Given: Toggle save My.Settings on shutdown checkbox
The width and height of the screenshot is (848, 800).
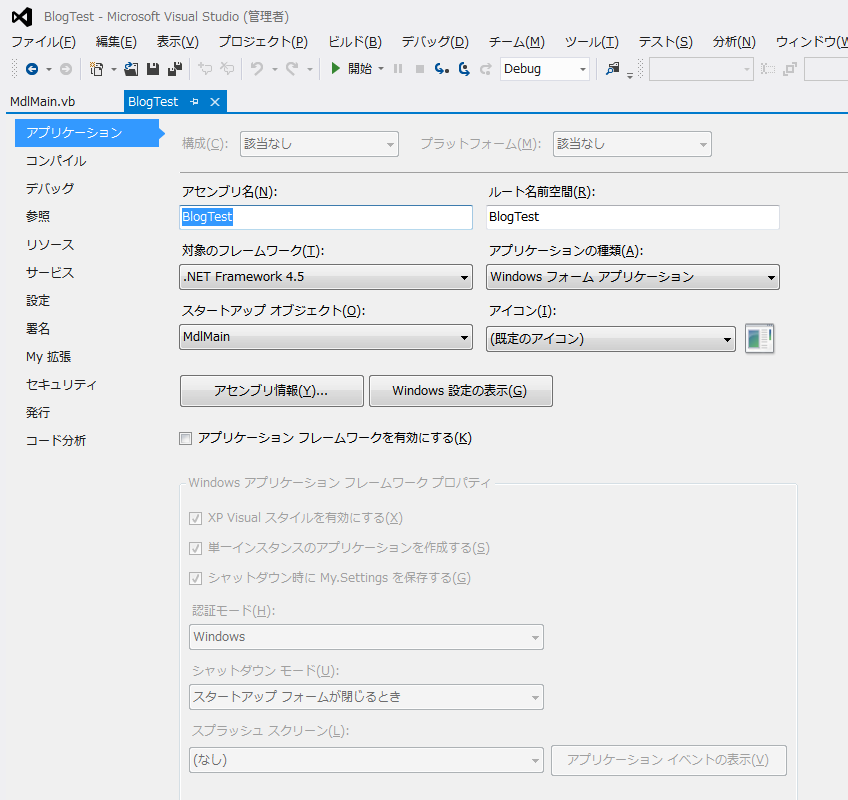Looking at the screenshot, I should pyautogui.click(x=195, y=578).
